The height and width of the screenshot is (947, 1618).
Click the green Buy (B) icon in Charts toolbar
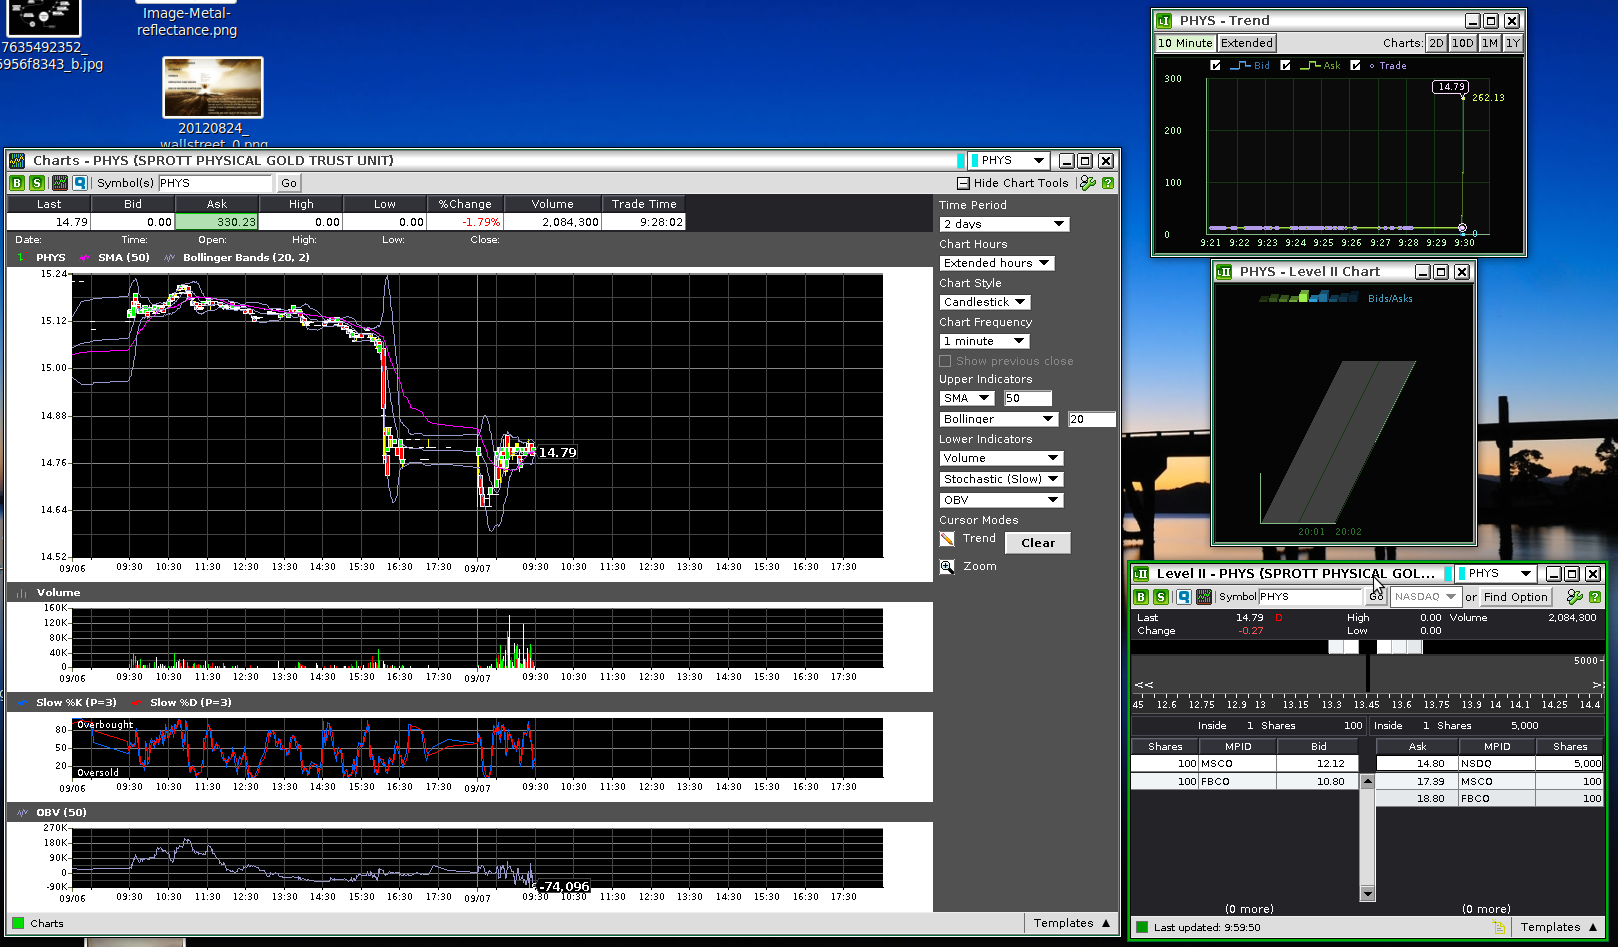pos(17,183)
